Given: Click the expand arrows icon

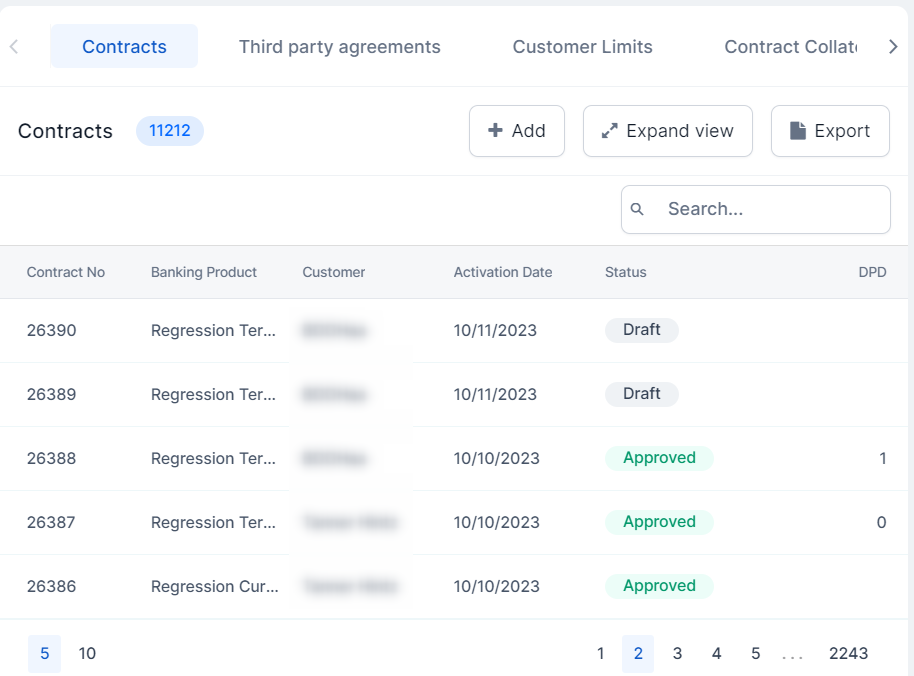Looking at the screenshot, I should point(609,131).
